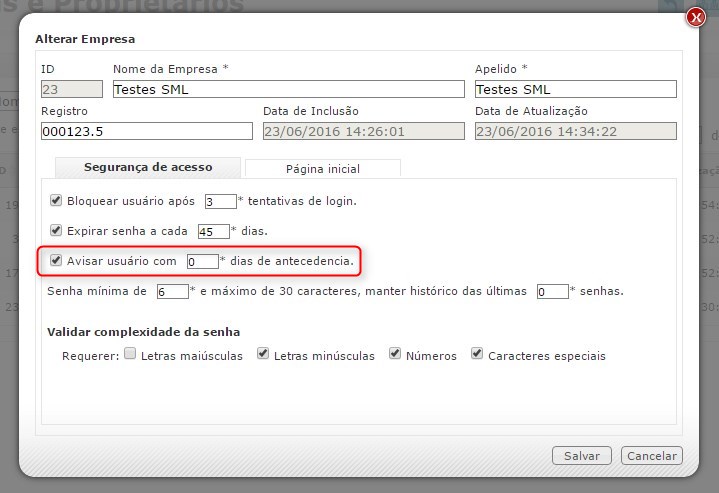Screen dimensions: 719x493
Task: Uncheck Letras minúsculas requirement
Action: point(263,355)
